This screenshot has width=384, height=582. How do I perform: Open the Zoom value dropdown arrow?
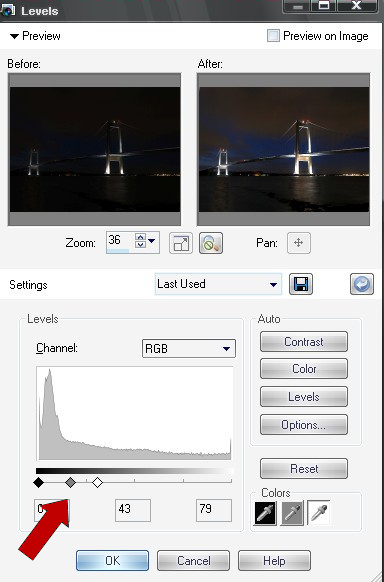(152, 241)
